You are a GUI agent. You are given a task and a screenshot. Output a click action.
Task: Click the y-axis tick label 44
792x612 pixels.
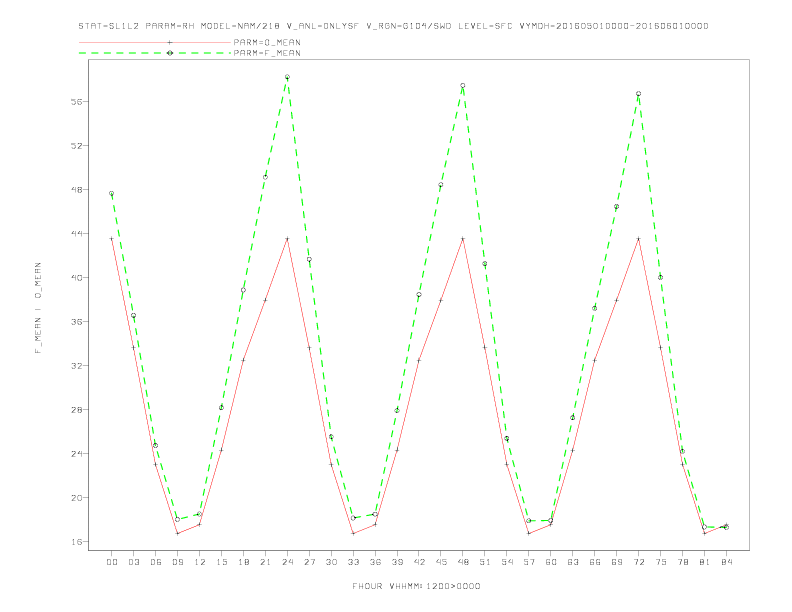(77, 234)
